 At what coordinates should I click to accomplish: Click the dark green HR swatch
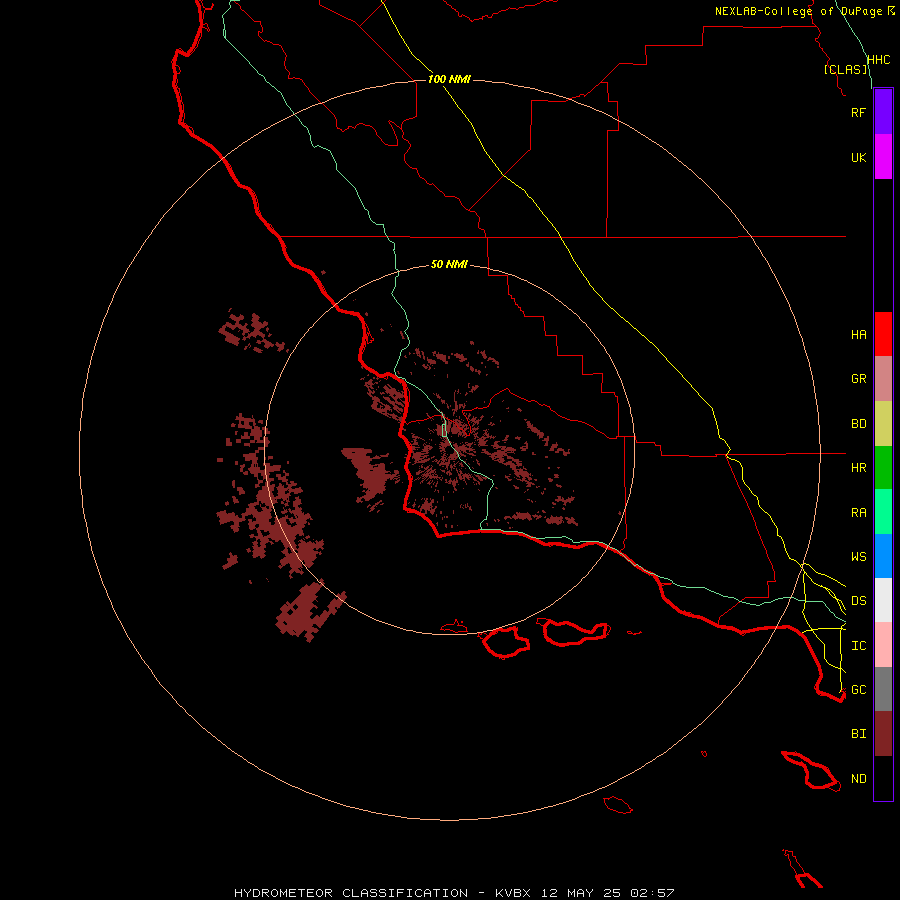[x=883, y=468]
